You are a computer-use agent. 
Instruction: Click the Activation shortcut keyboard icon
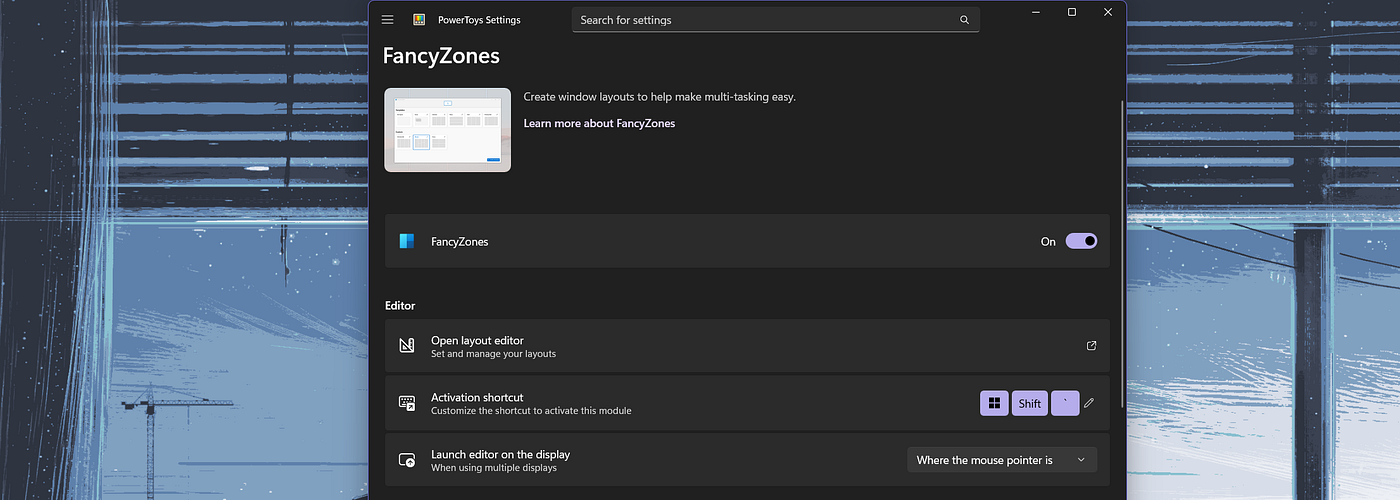pos(407,403)
